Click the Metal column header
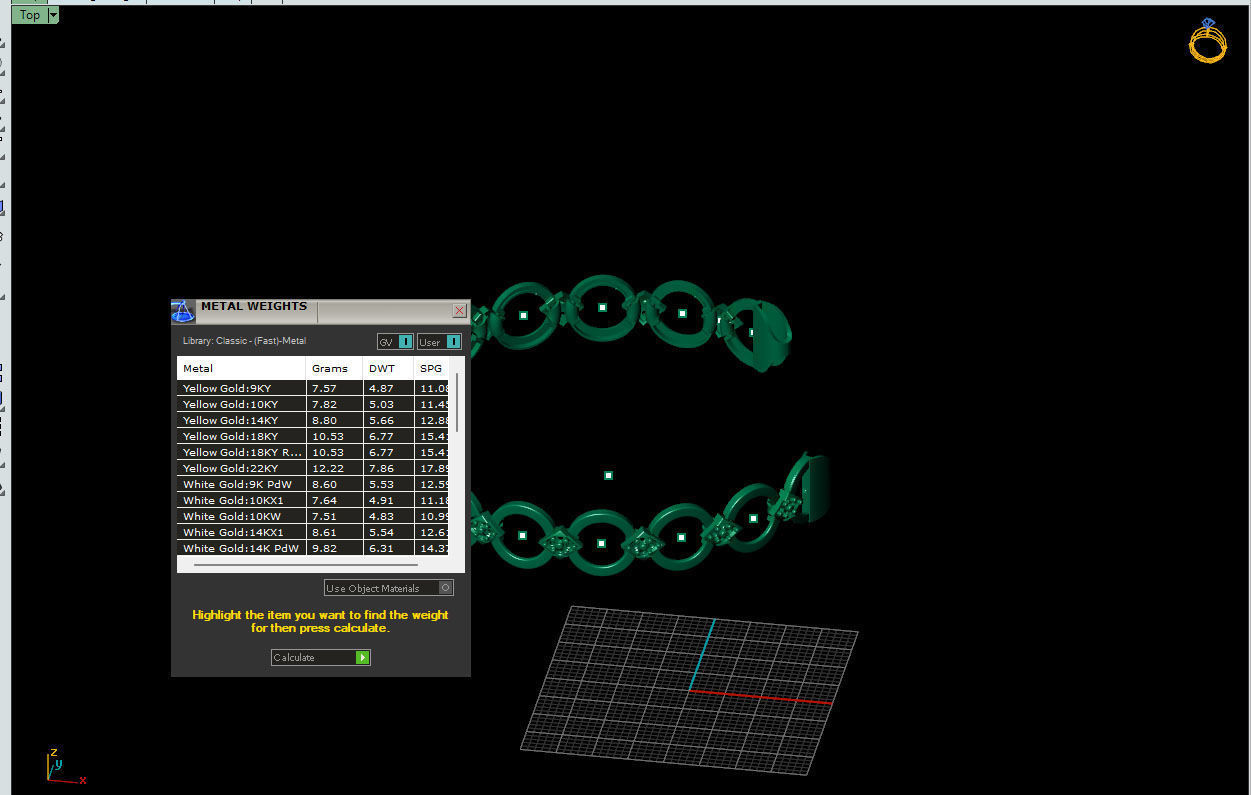The height and width of the screenshot is (795, 1251). [x=241, y=368]
